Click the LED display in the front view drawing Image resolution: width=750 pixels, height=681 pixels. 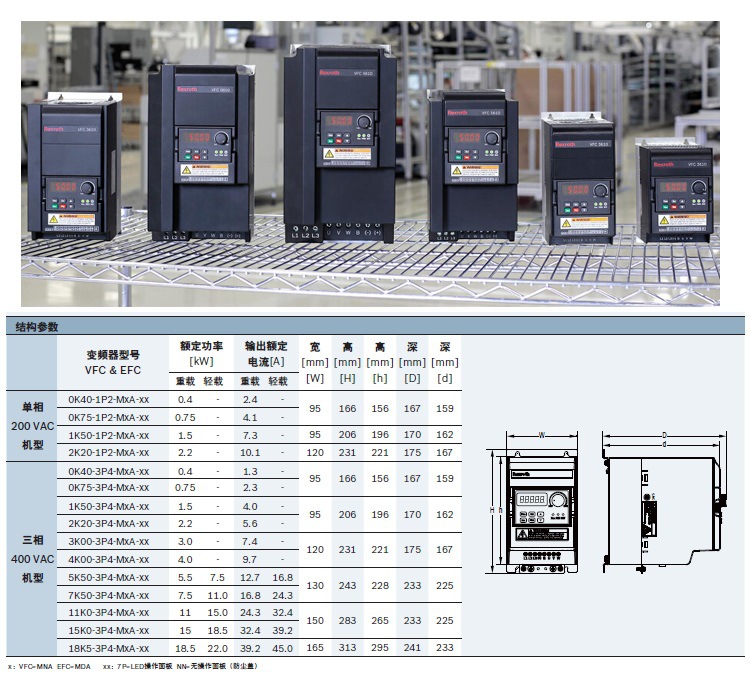click(x=533, y=498)
